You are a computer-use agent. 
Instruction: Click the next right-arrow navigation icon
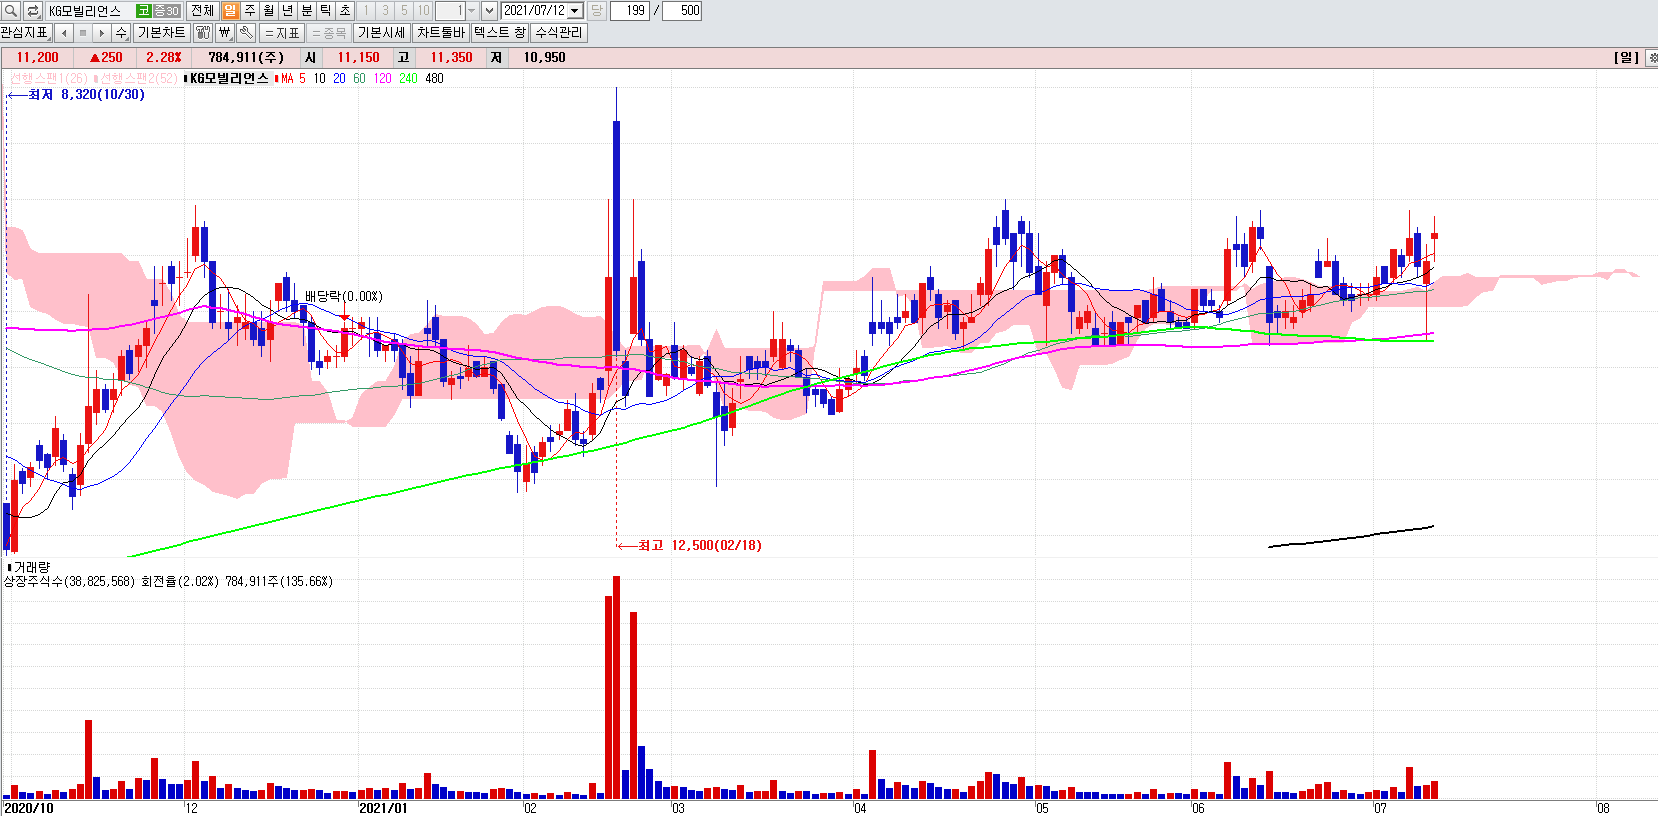102,33
